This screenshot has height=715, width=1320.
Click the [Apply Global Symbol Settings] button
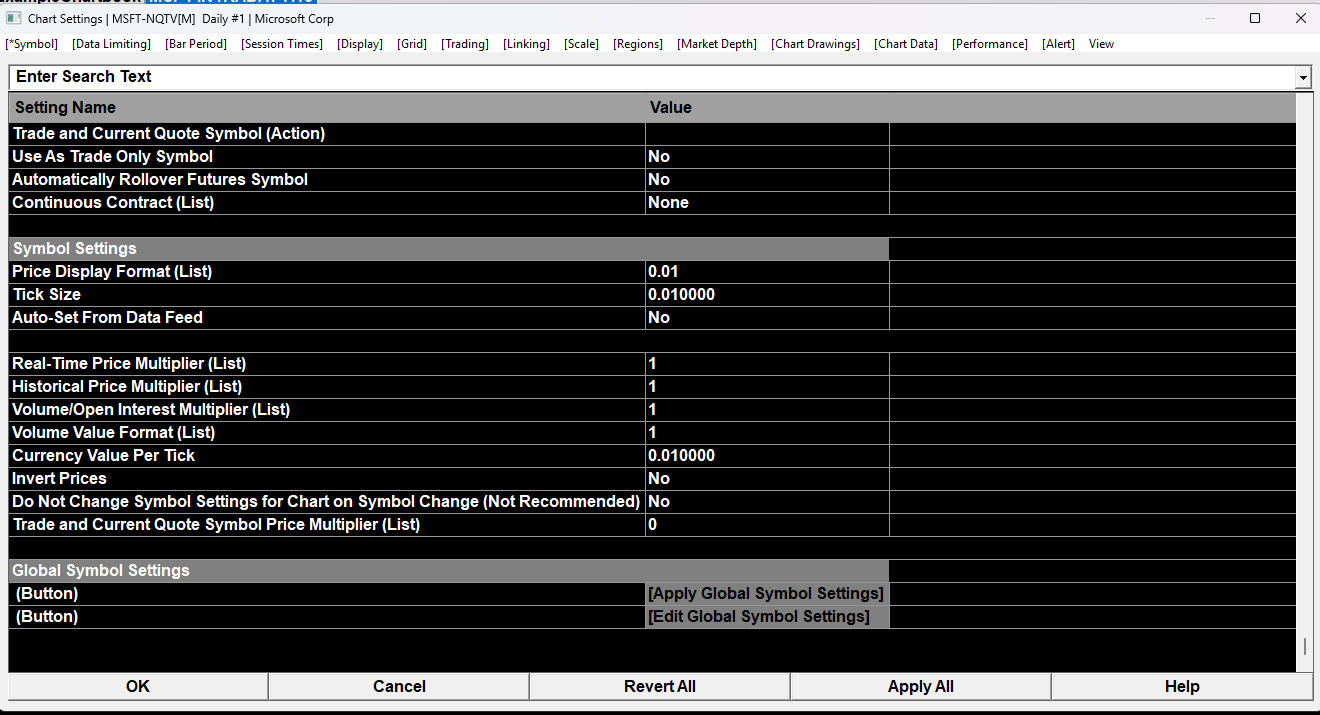[x=767, y=594]
